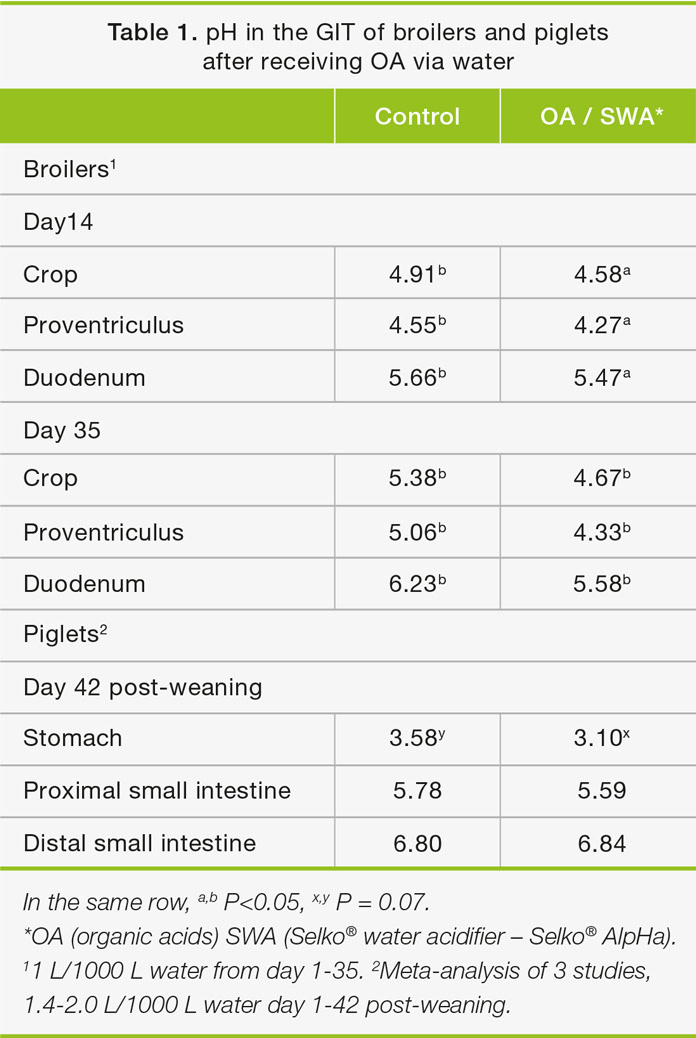Select the Control column header
Image resolution: width=696 pixels, height=1038 pixels.
(417, 116)
